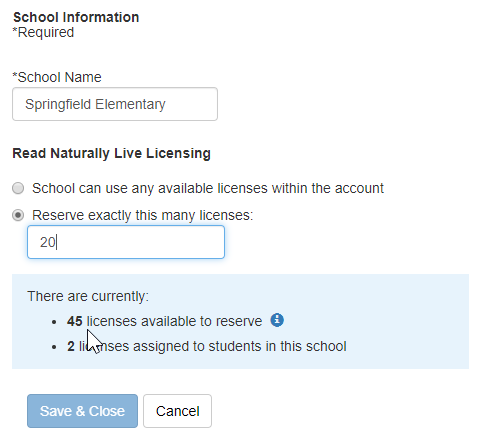Click the '*School Name' field label

point(57,77)
